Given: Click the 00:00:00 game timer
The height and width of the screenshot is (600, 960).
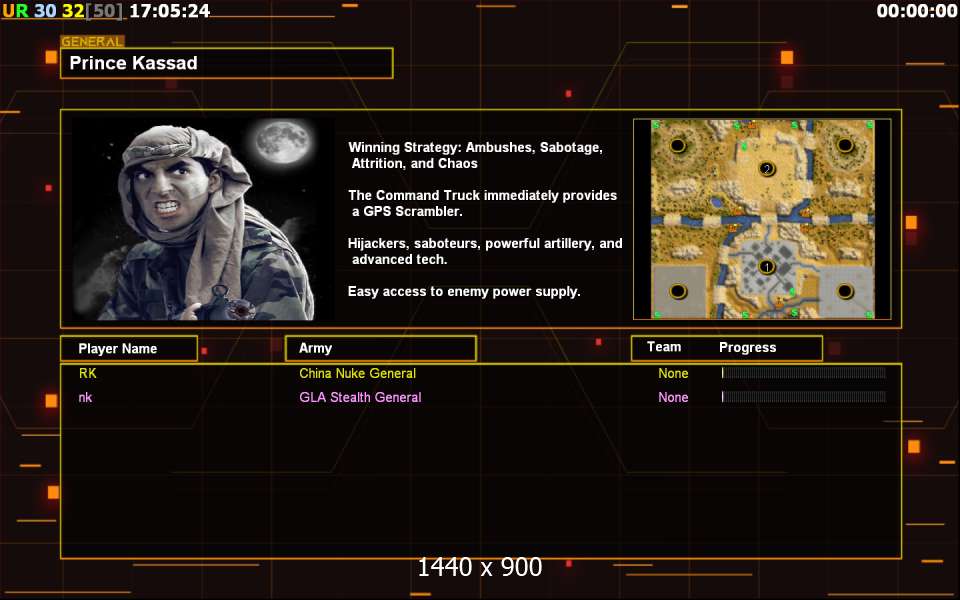Looking at the screenshot, I should click(x=917, y=11).
